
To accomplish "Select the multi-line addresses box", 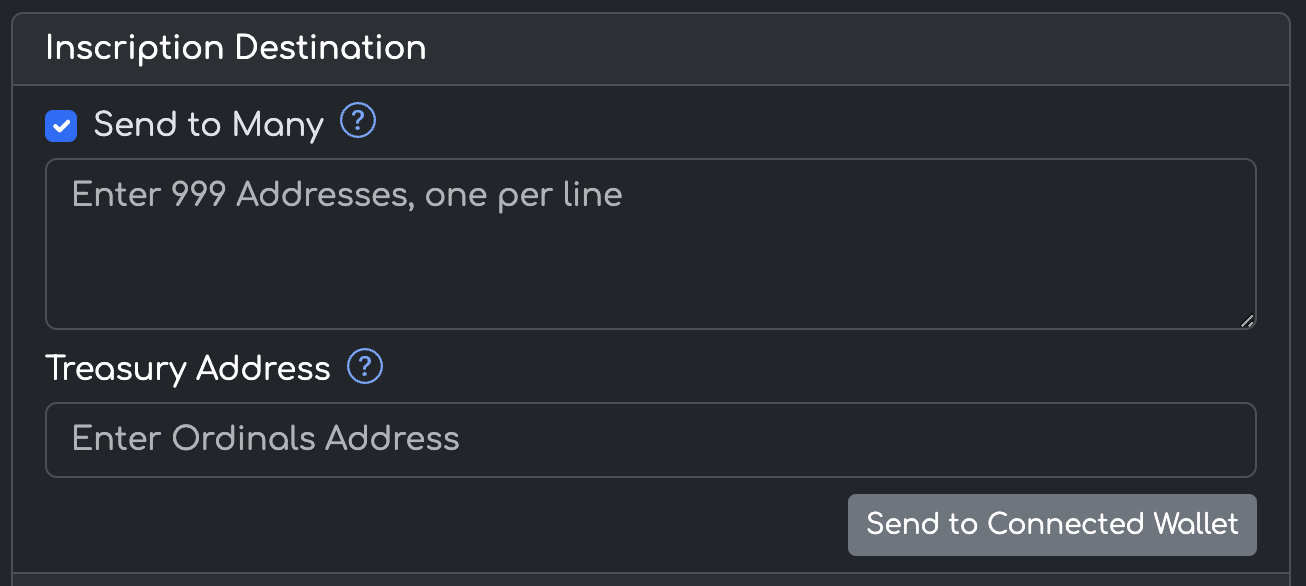I will (650, 244).
